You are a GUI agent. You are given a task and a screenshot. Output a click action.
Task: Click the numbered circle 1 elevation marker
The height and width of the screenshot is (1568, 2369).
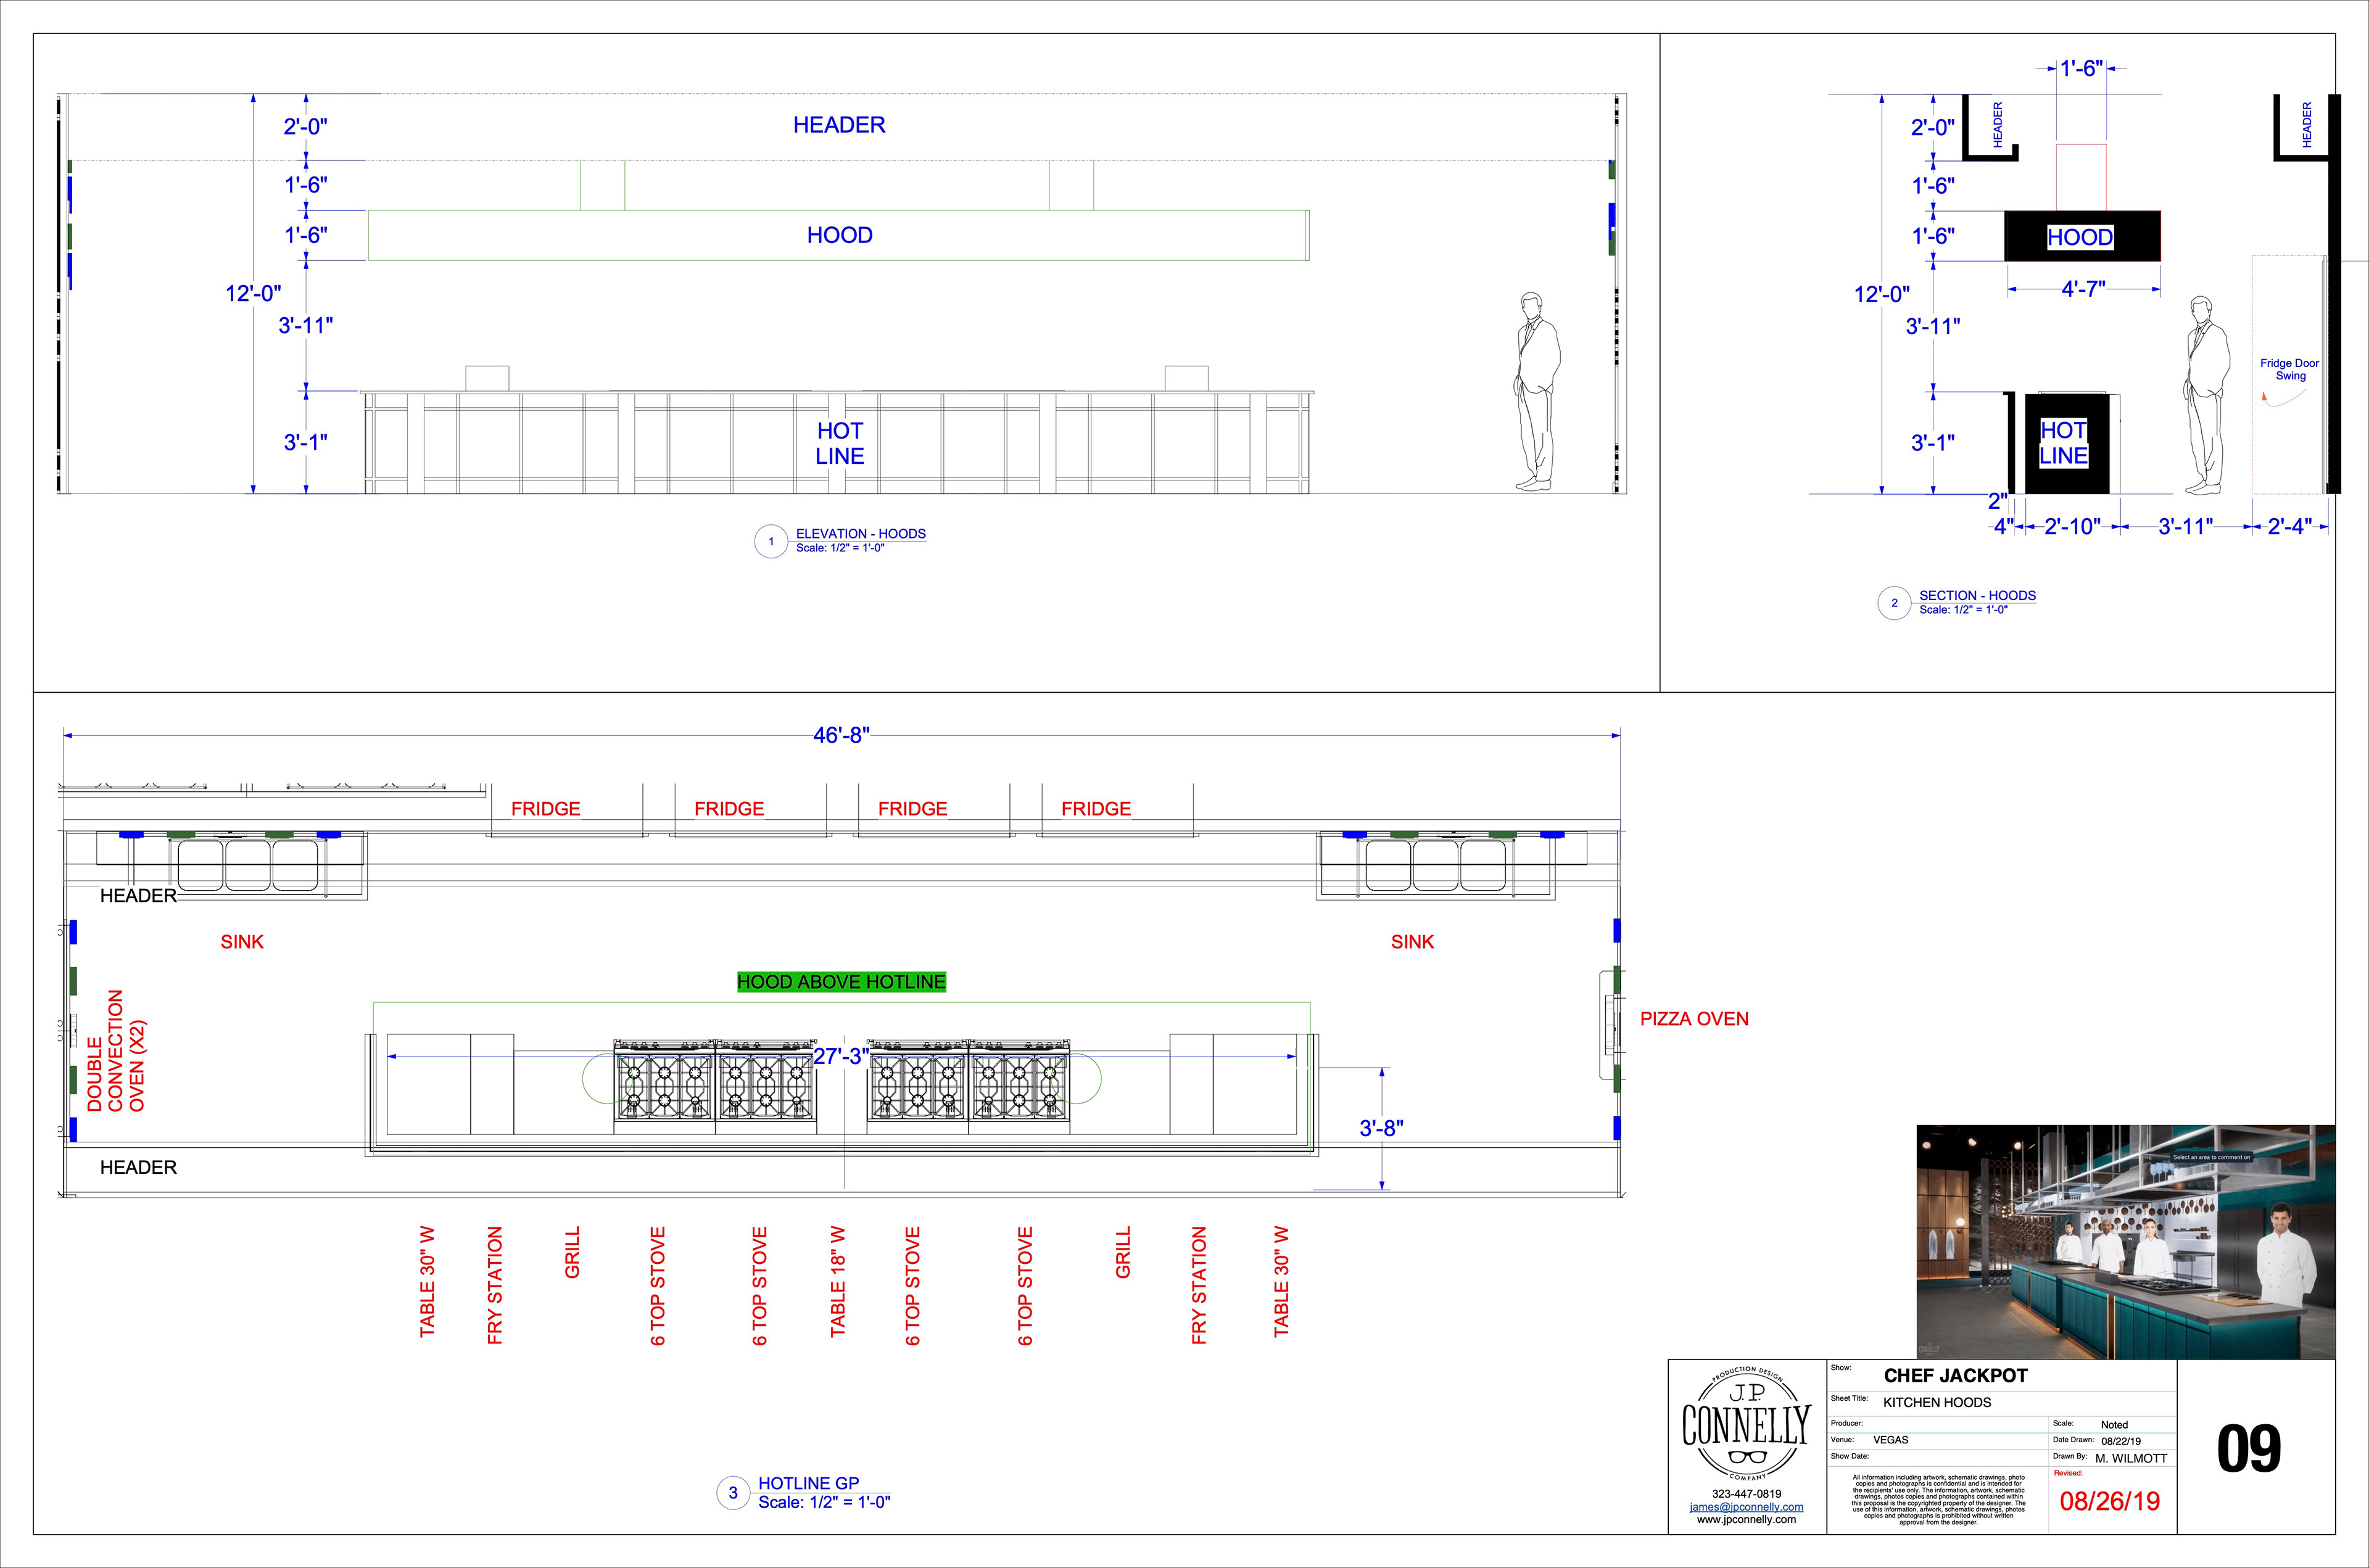[x=771, y=541]
